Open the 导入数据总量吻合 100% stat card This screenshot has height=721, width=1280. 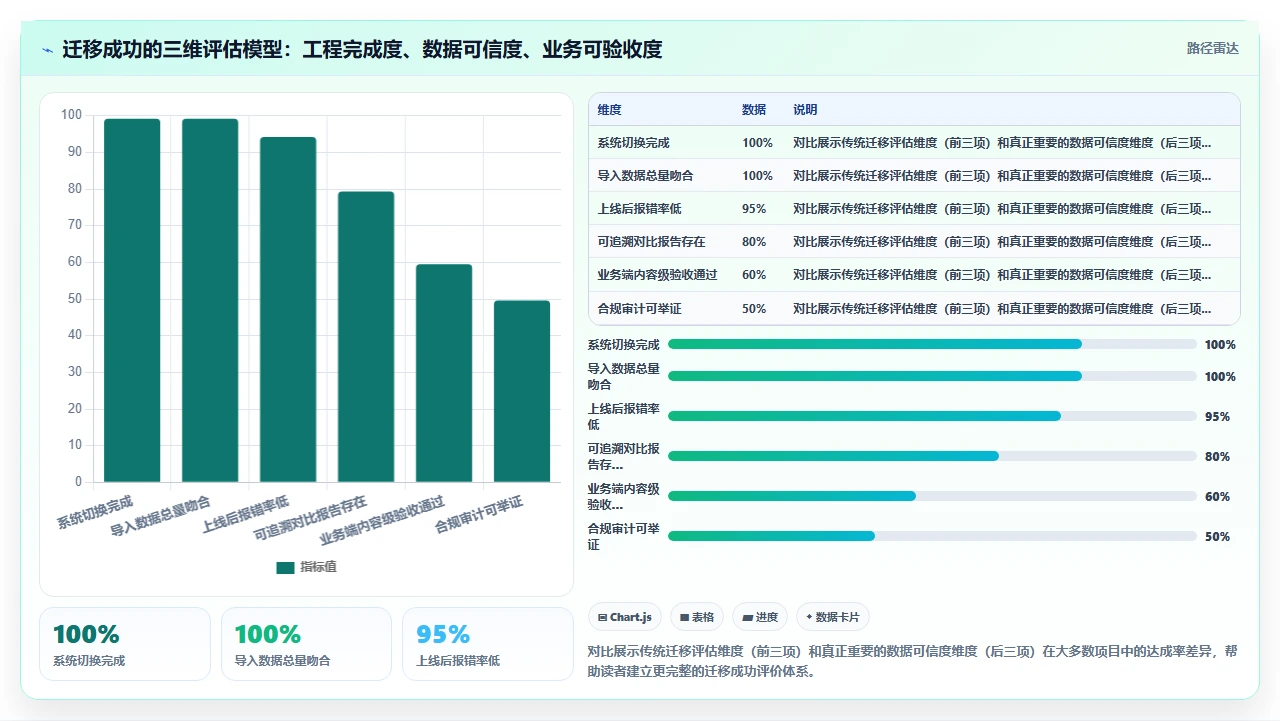pyautogui.click(x=306, y=644)
